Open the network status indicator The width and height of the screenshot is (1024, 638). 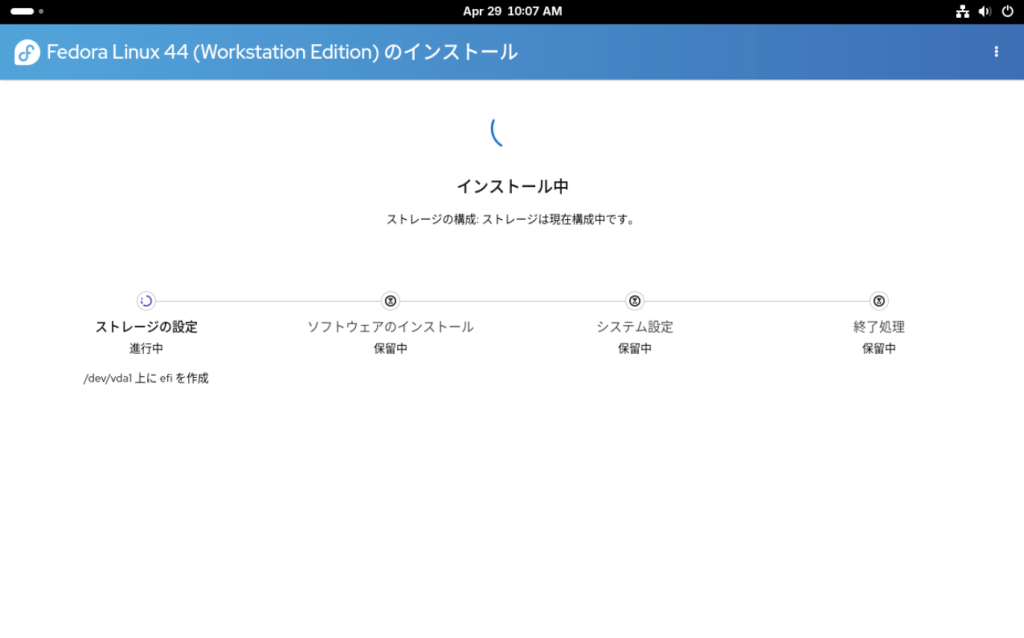pos(962,12)
